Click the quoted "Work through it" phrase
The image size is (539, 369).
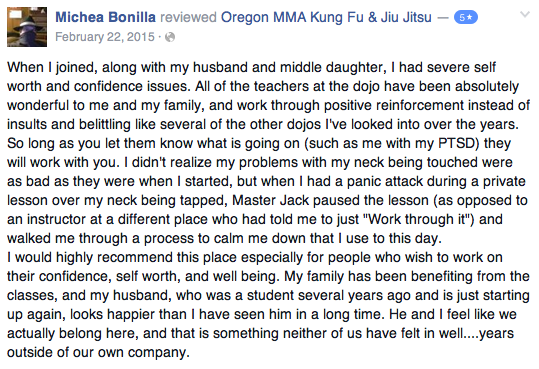point(417,219)
